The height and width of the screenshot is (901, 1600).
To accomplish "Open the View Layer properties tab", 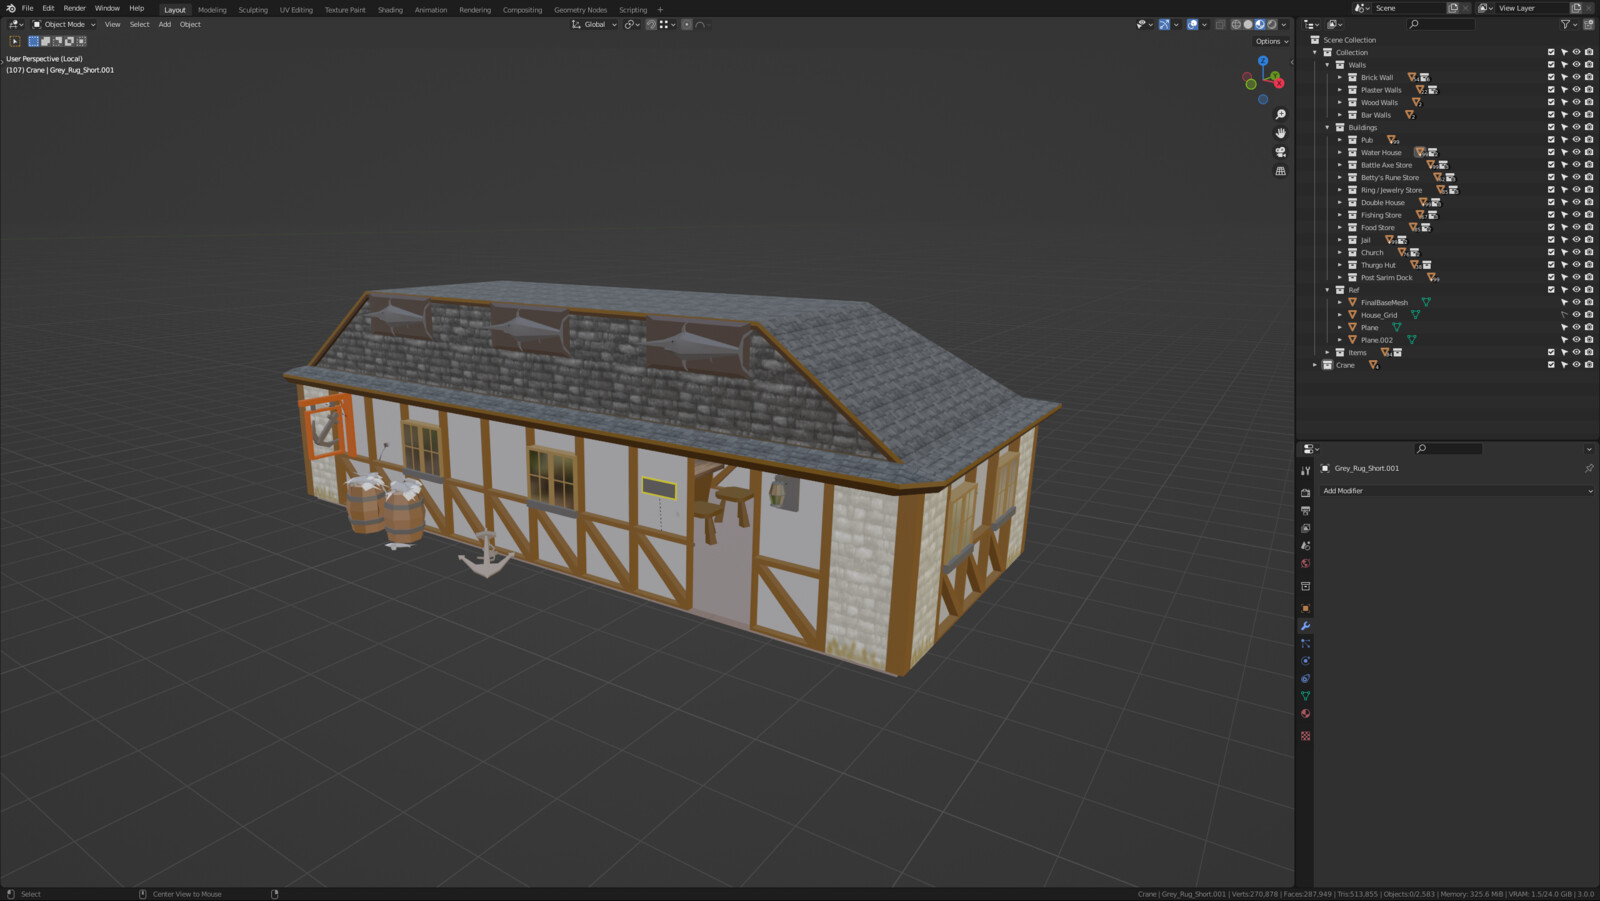I will point(1305,528).
